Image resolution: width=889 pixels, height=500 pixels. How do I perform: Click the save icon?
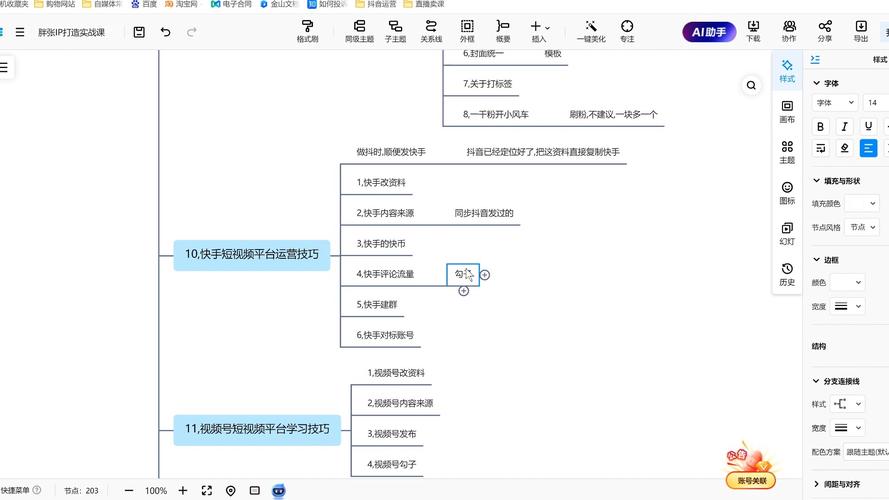coord(139,32)
